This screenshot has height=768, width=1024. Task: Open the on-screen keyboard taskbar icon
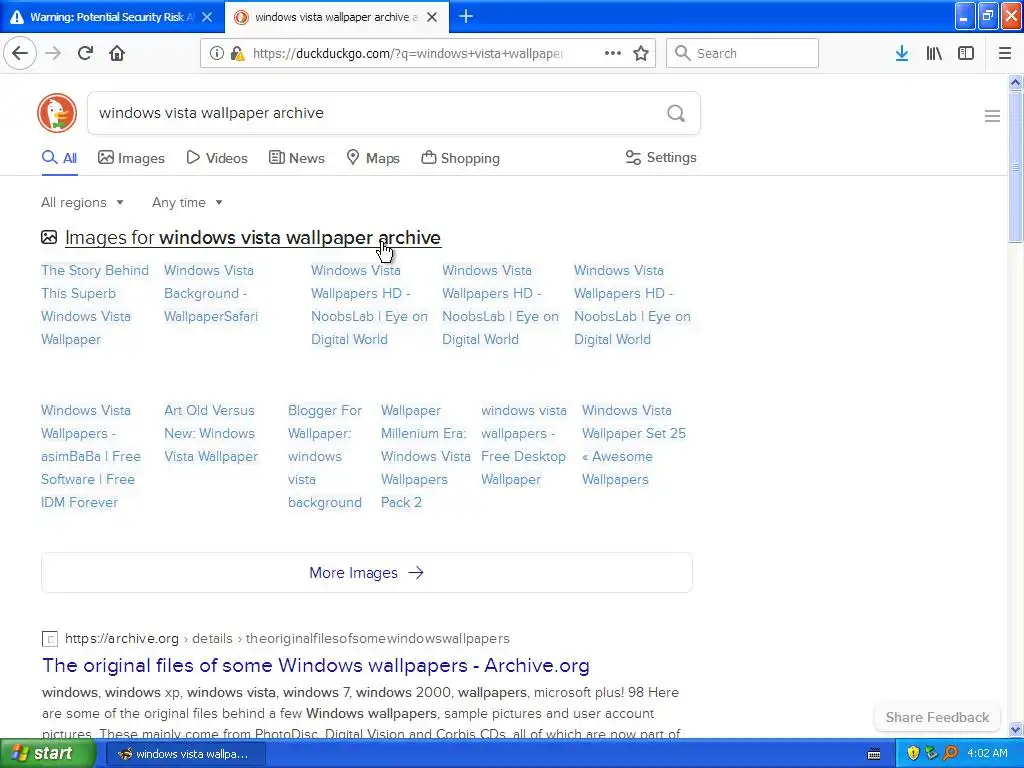874,754
